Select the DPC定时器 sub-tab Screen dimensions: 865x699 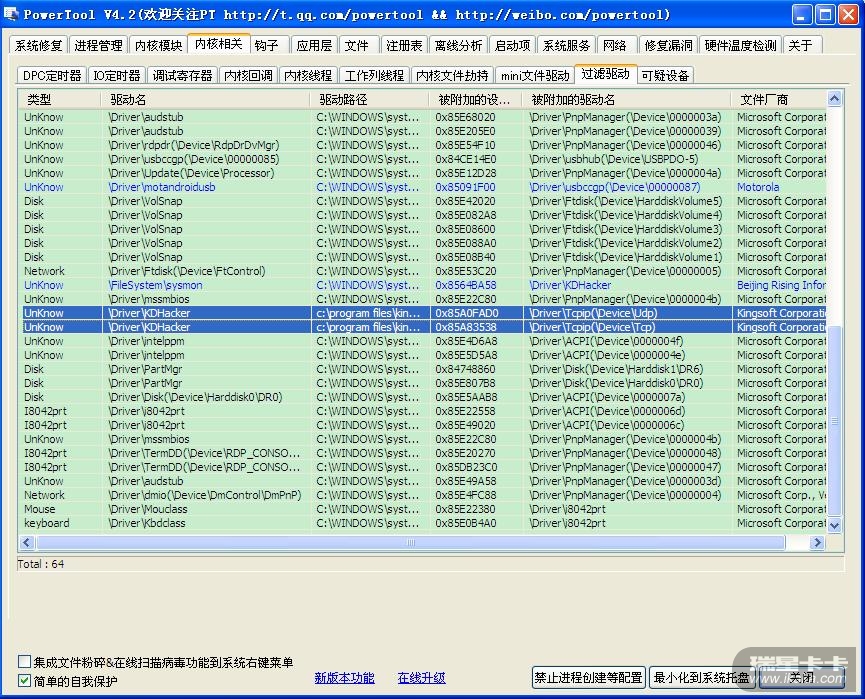click(x=52, y=75)
